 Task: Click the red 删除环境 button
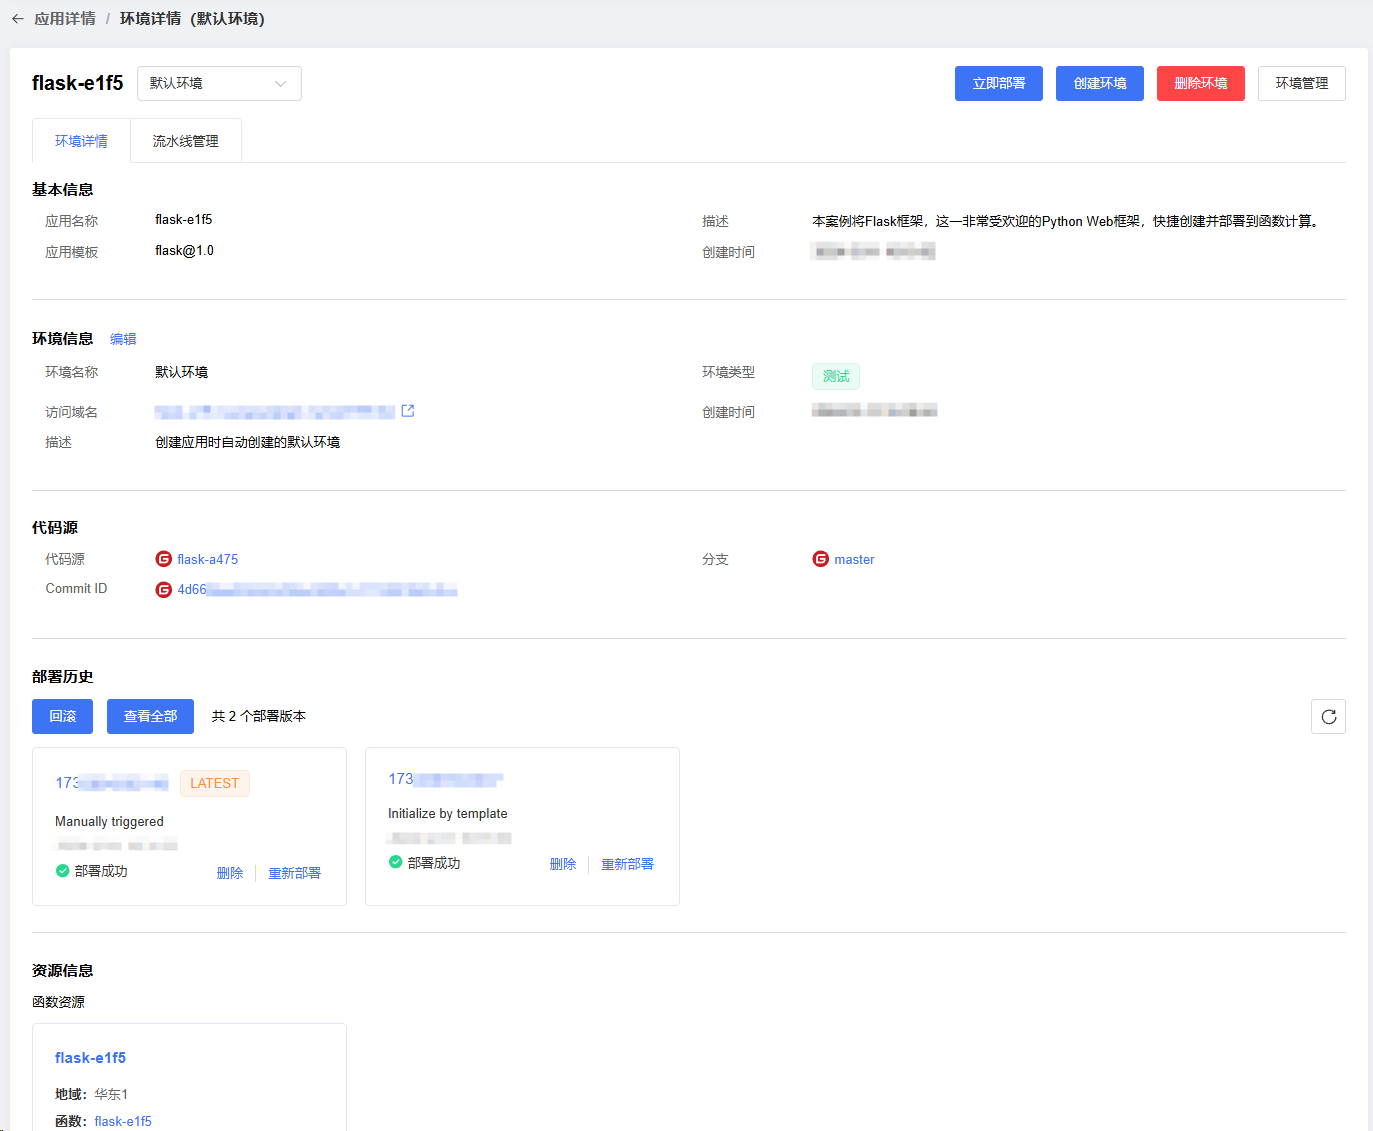point(1201,83)
